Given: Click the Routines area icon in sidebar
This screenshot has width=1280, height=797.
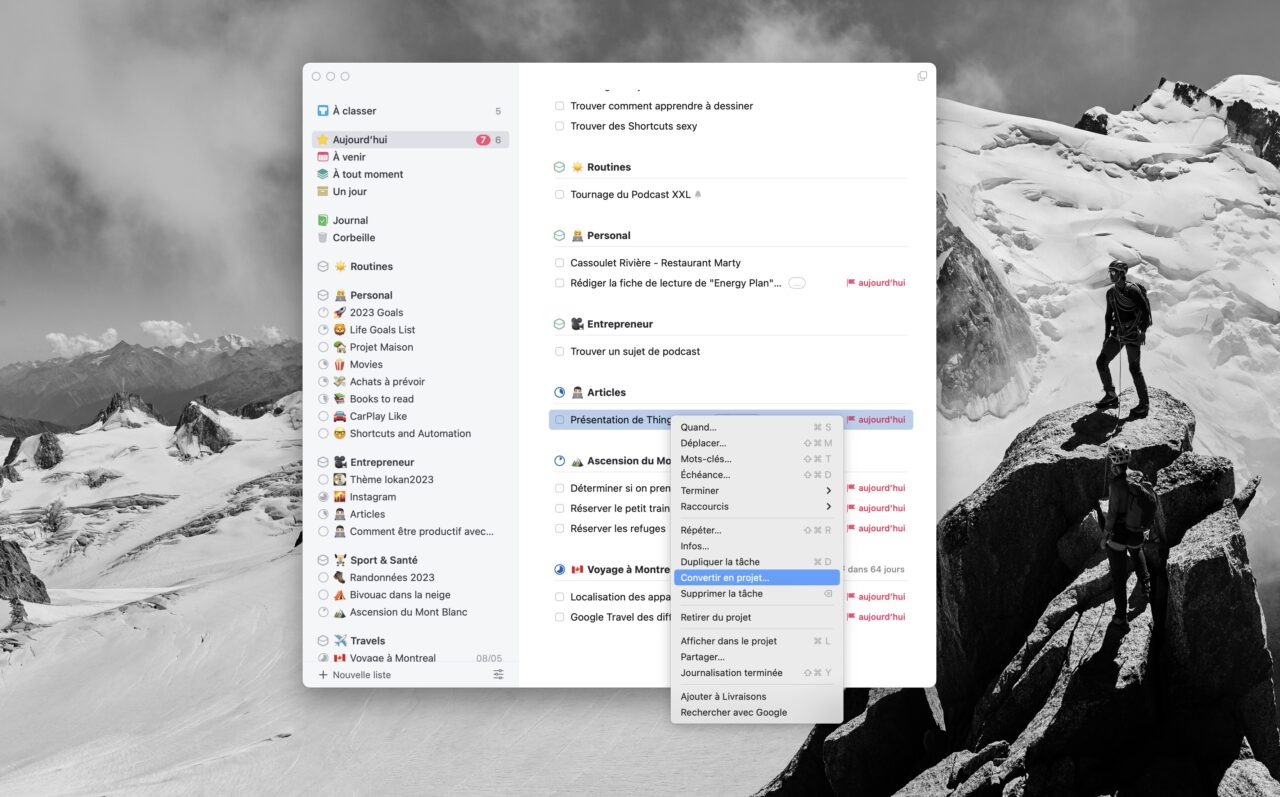Looking at the screenshot, I should click(323, 267).
